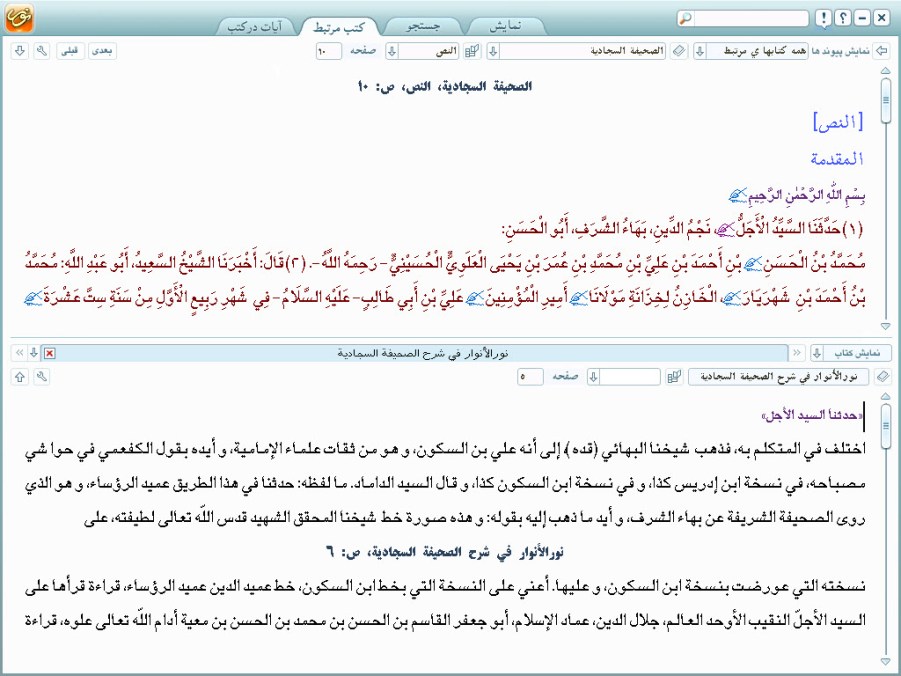Click the page header الصحیفة السجادیة، النص، ص: ١٠

(444, 86)
